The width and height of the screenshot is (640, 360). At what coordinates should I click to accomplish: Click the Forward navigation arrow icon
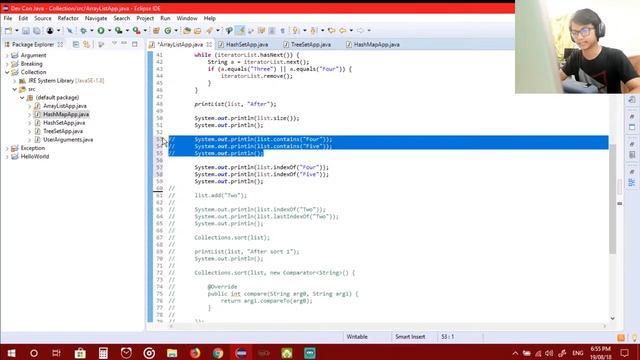pyautogui.click(x=360, y=30)
